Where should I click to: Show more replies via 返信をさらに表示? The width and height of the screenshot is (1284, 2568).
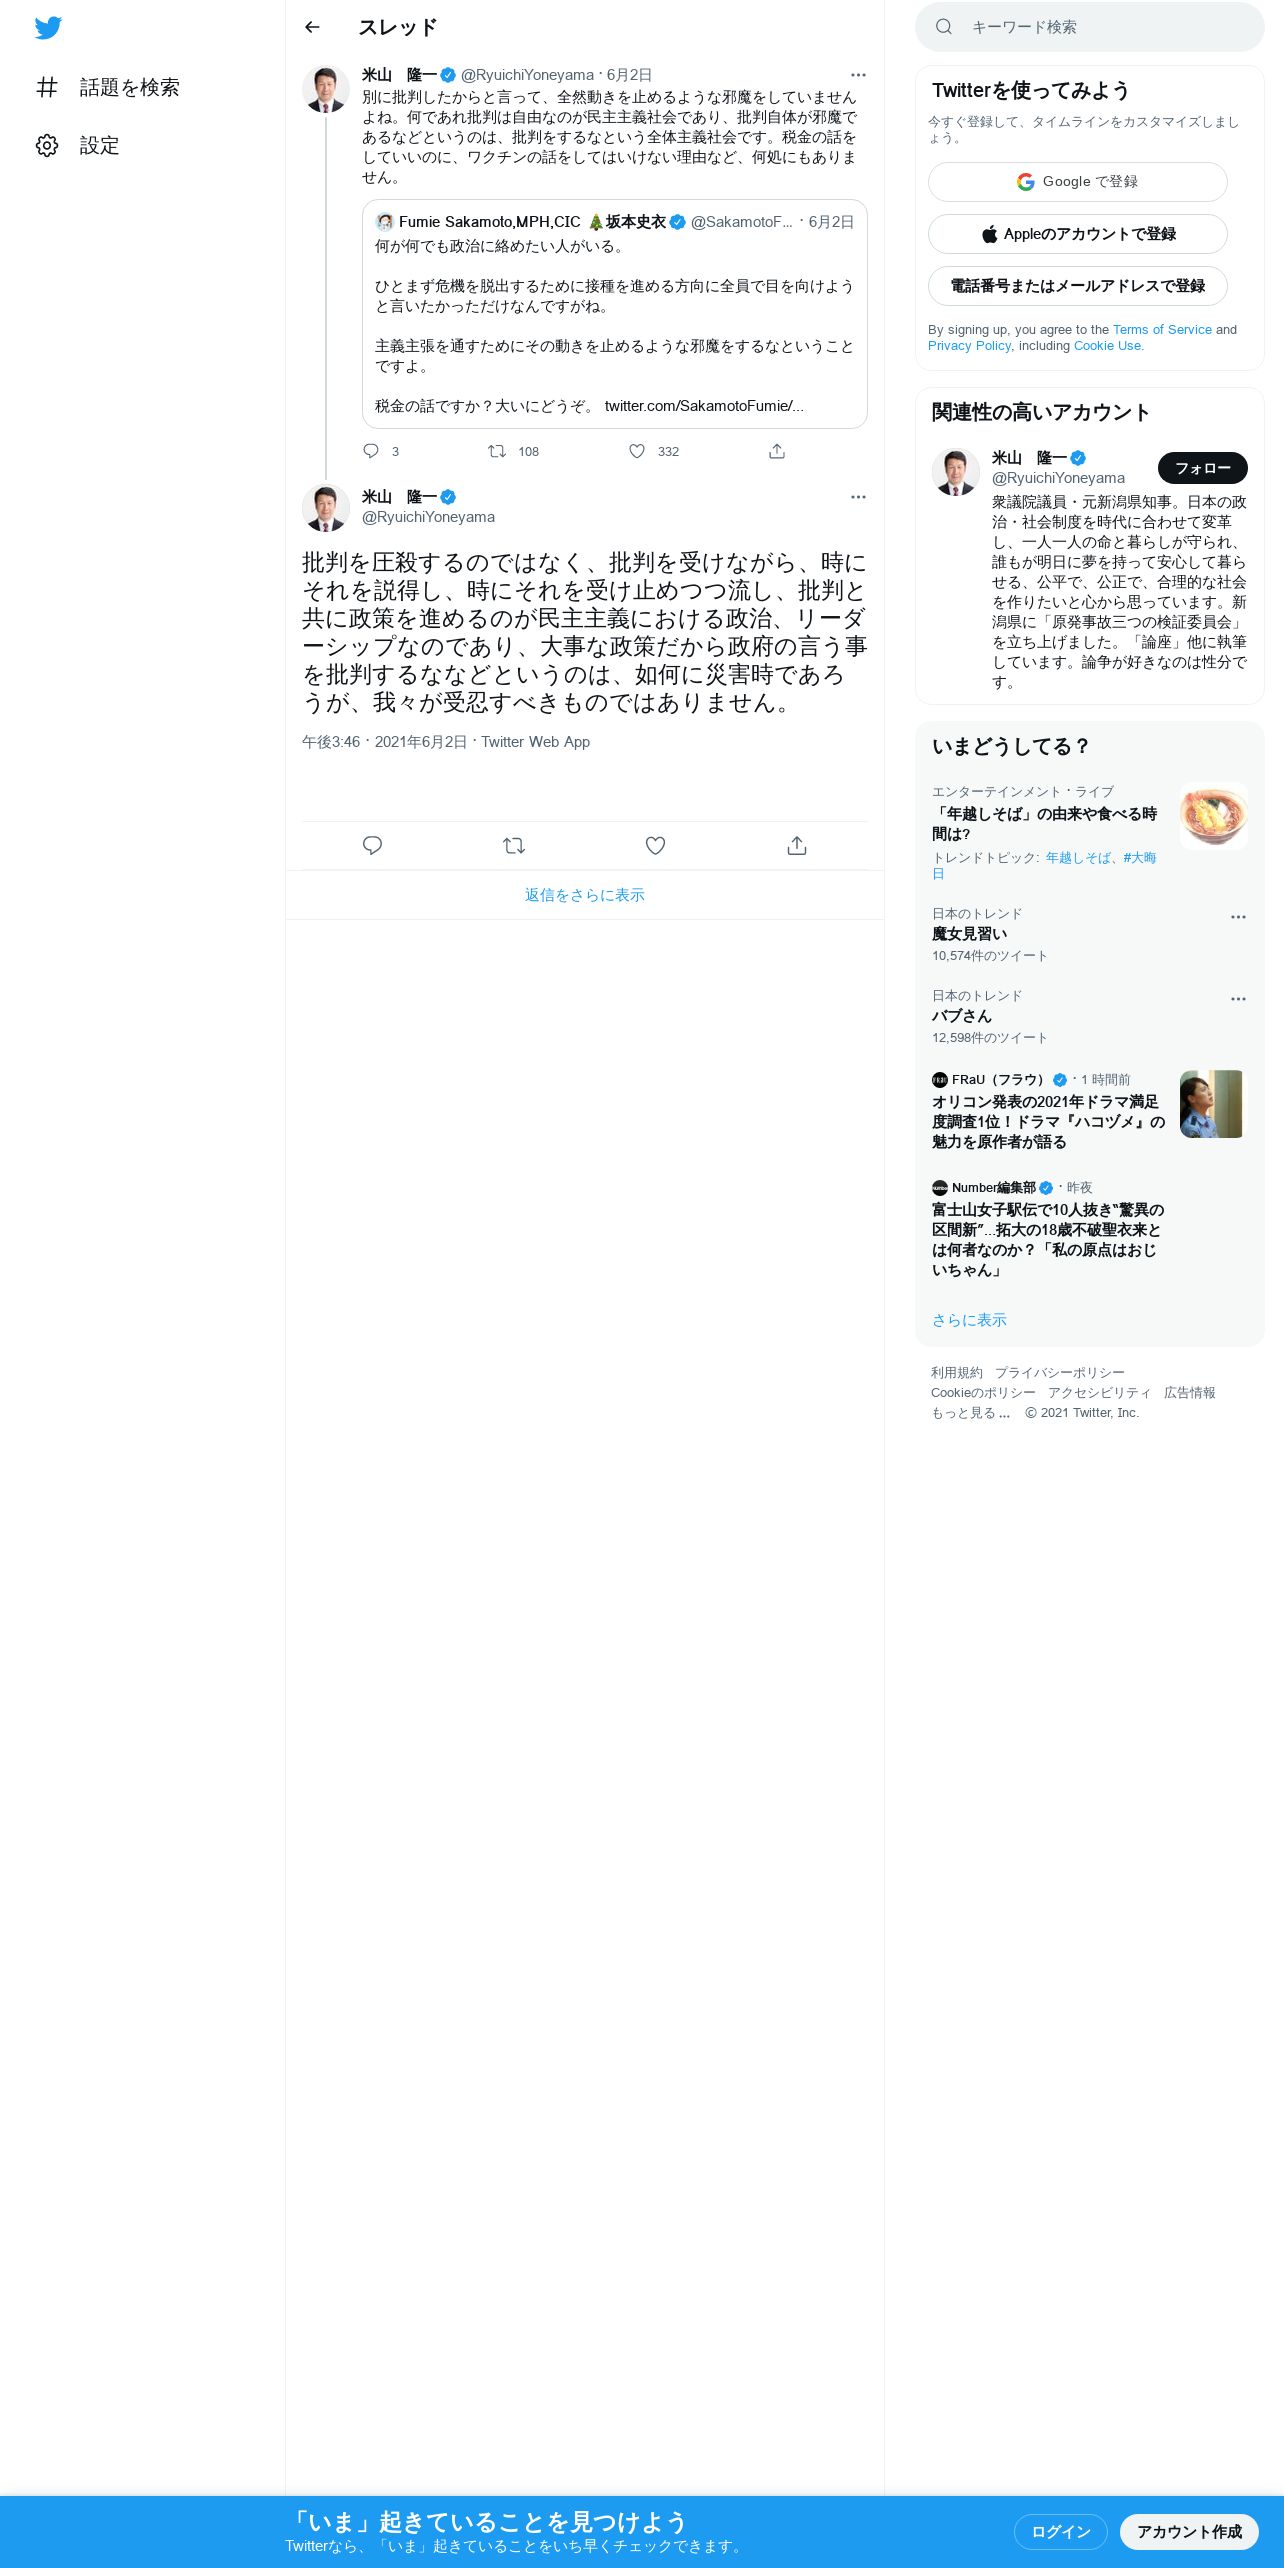585,895
